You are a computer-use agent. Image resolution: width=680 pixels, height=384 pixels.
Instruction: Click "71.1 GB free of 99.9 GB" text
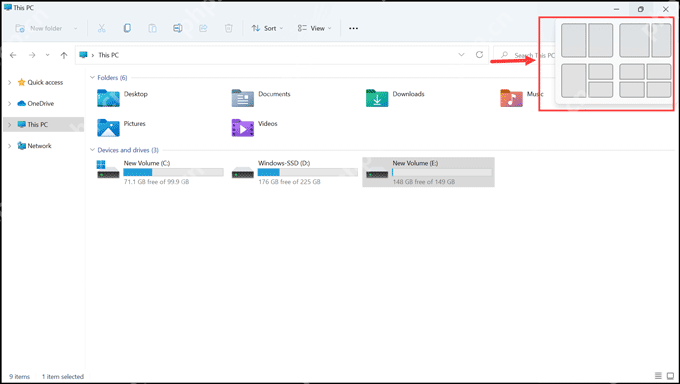[x=157, y=182]
